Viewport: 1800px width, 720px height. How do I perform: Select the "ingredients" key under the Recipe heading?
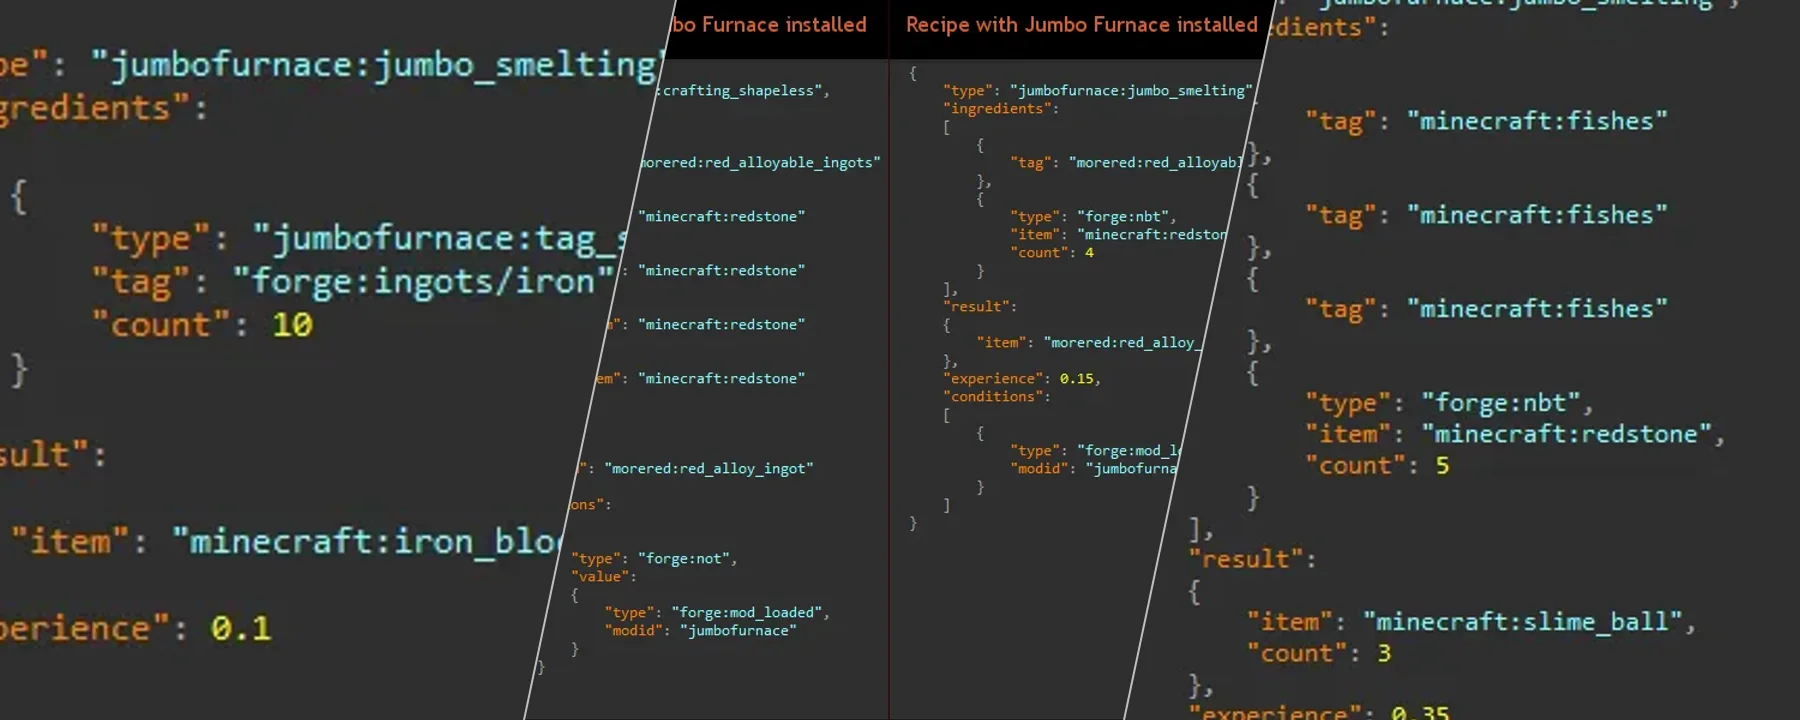996,108
